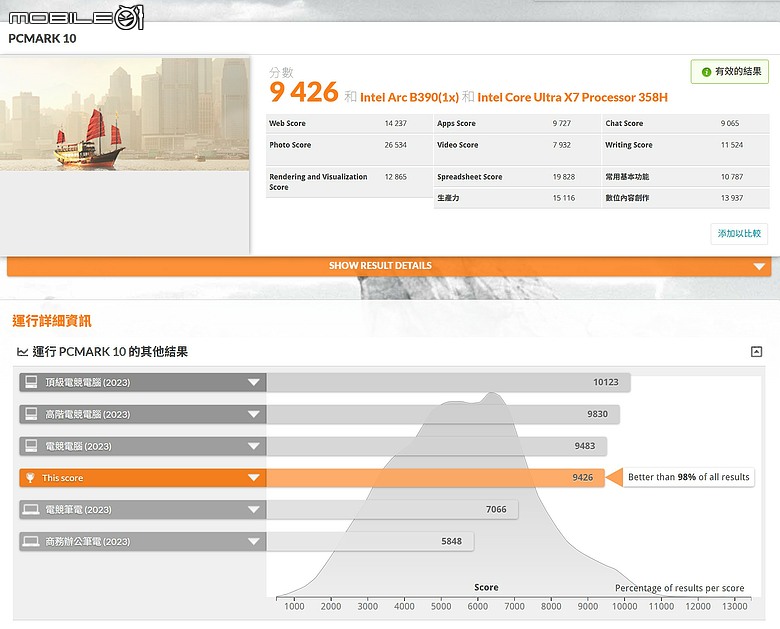This screenshot has width=780, height=629.
Task: Click the 生產力 score row
Action: [517, 198]
